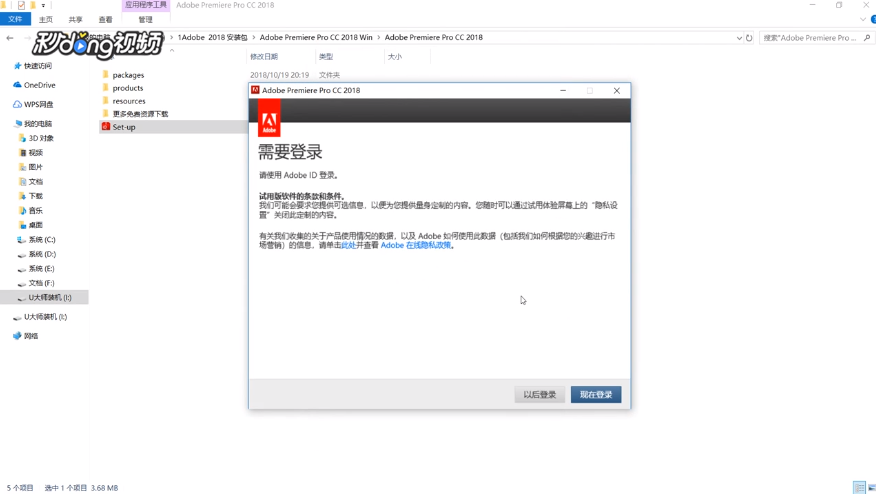The height and width of the screenshot is (494, 876).
Task: Click the 现在登录 sign-in-now button
Action: (x=596, y=395)
